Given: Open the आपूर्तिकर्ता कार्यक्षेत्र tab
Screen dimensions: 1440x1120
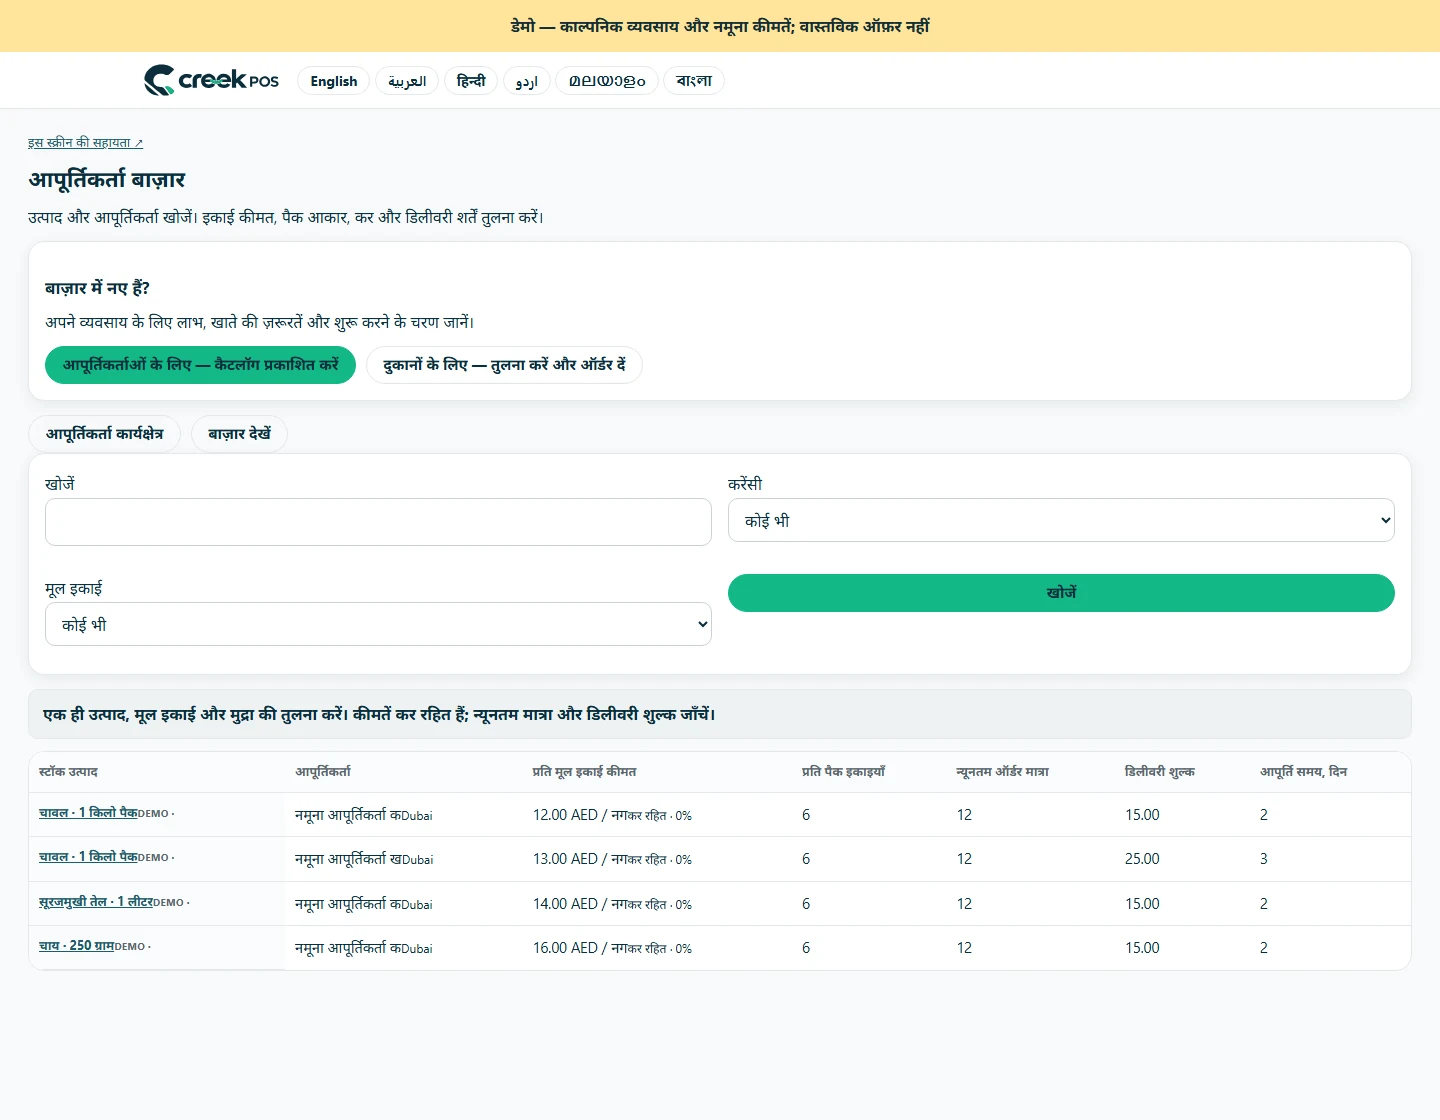Looking at the screenshot, I should click(x=104, y=434).
